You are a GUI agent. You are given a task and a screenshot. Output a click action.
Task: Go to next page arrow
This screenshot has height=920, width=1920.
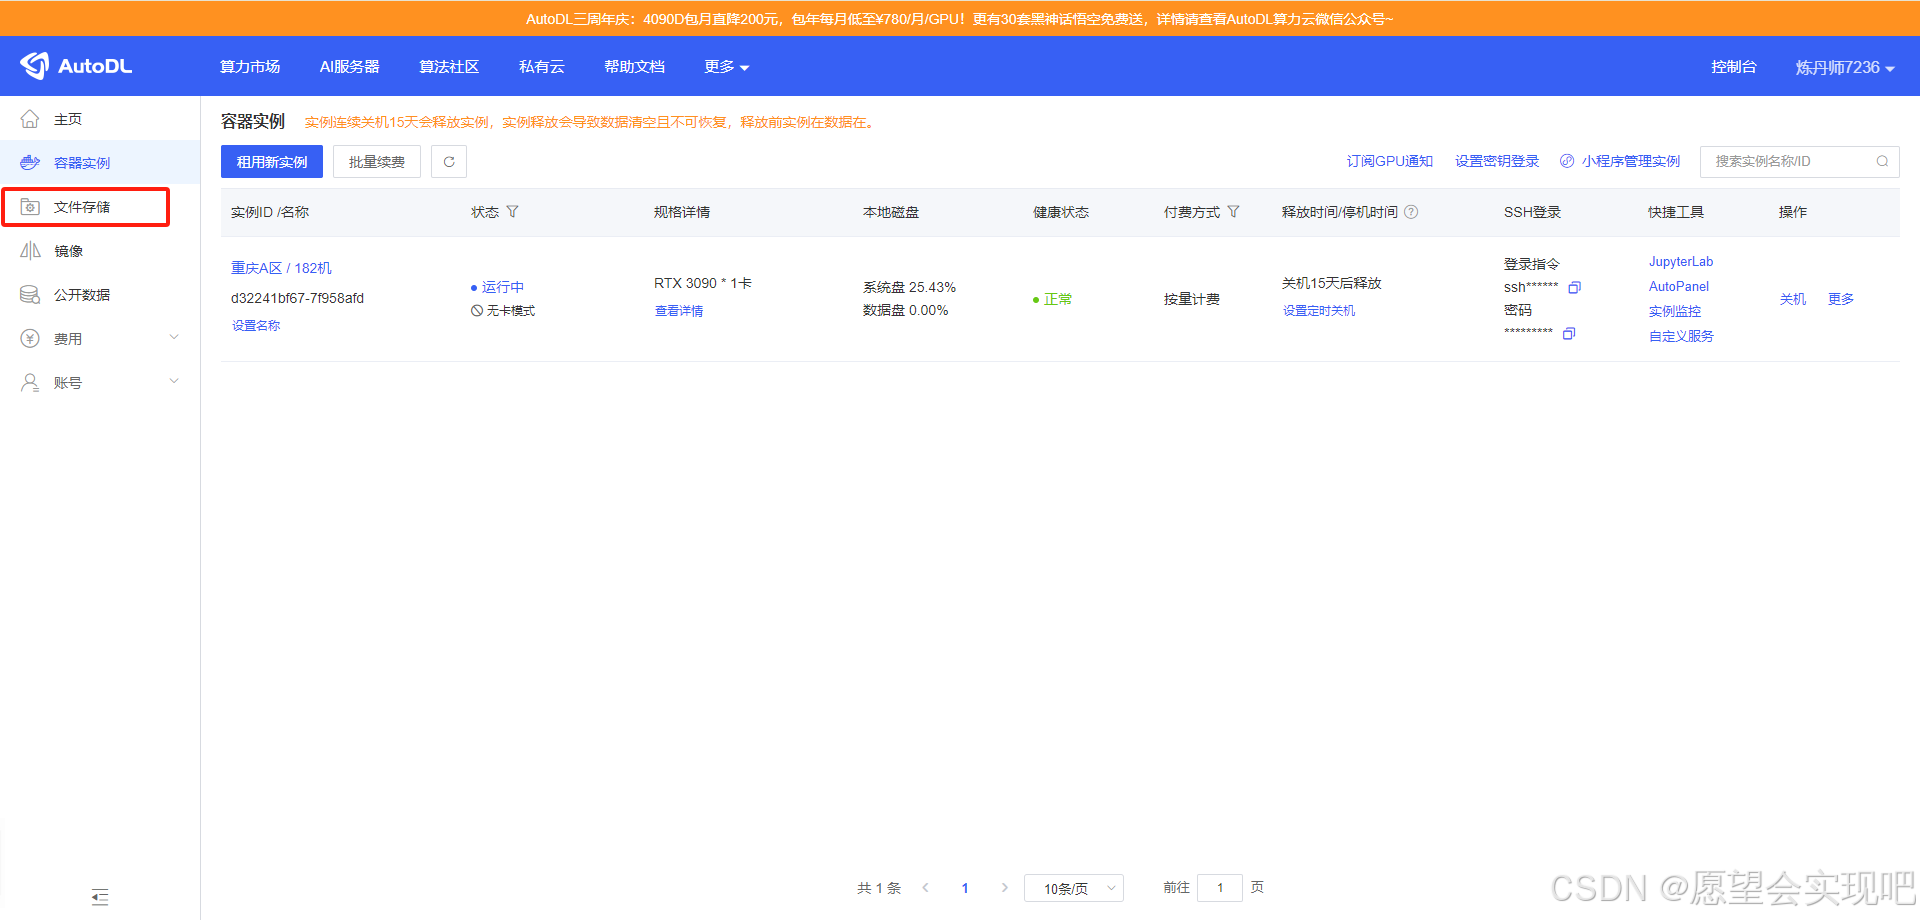(1004, 888)
